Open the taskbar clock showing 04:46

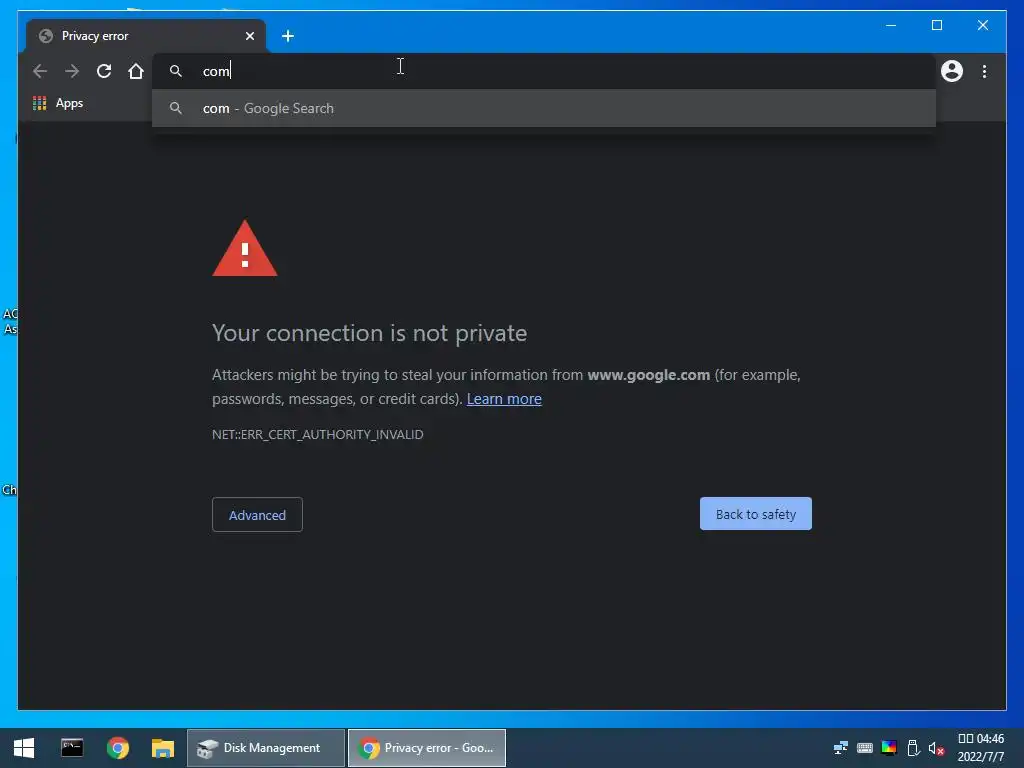click(x=981, y=748)
